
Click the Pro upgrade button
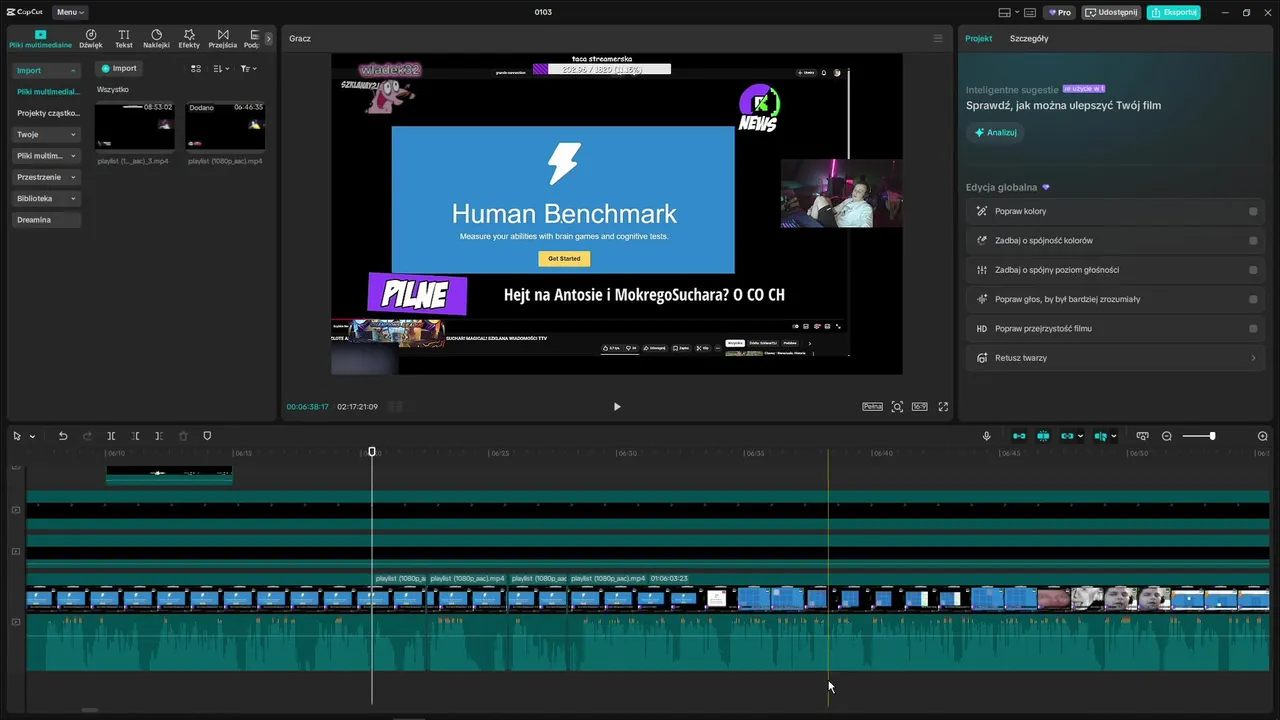click(x=1059, y=12)
